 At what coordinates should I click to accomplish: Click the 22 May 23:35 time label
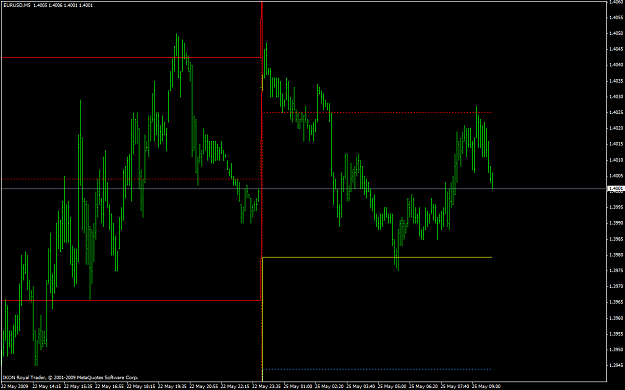[x=266, y=386]
